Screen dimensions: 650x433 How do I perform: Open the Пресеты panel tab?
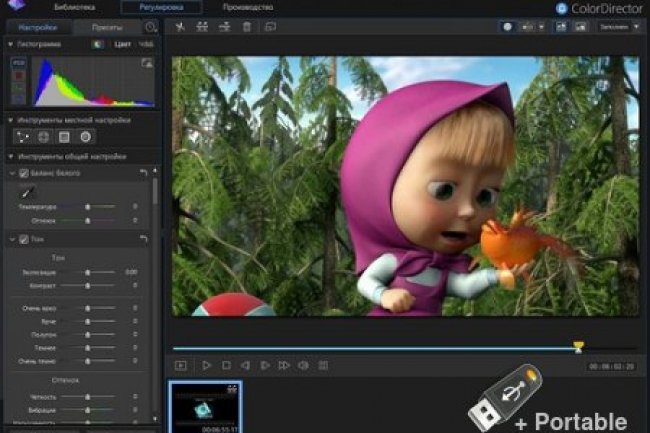pos(108,27)
